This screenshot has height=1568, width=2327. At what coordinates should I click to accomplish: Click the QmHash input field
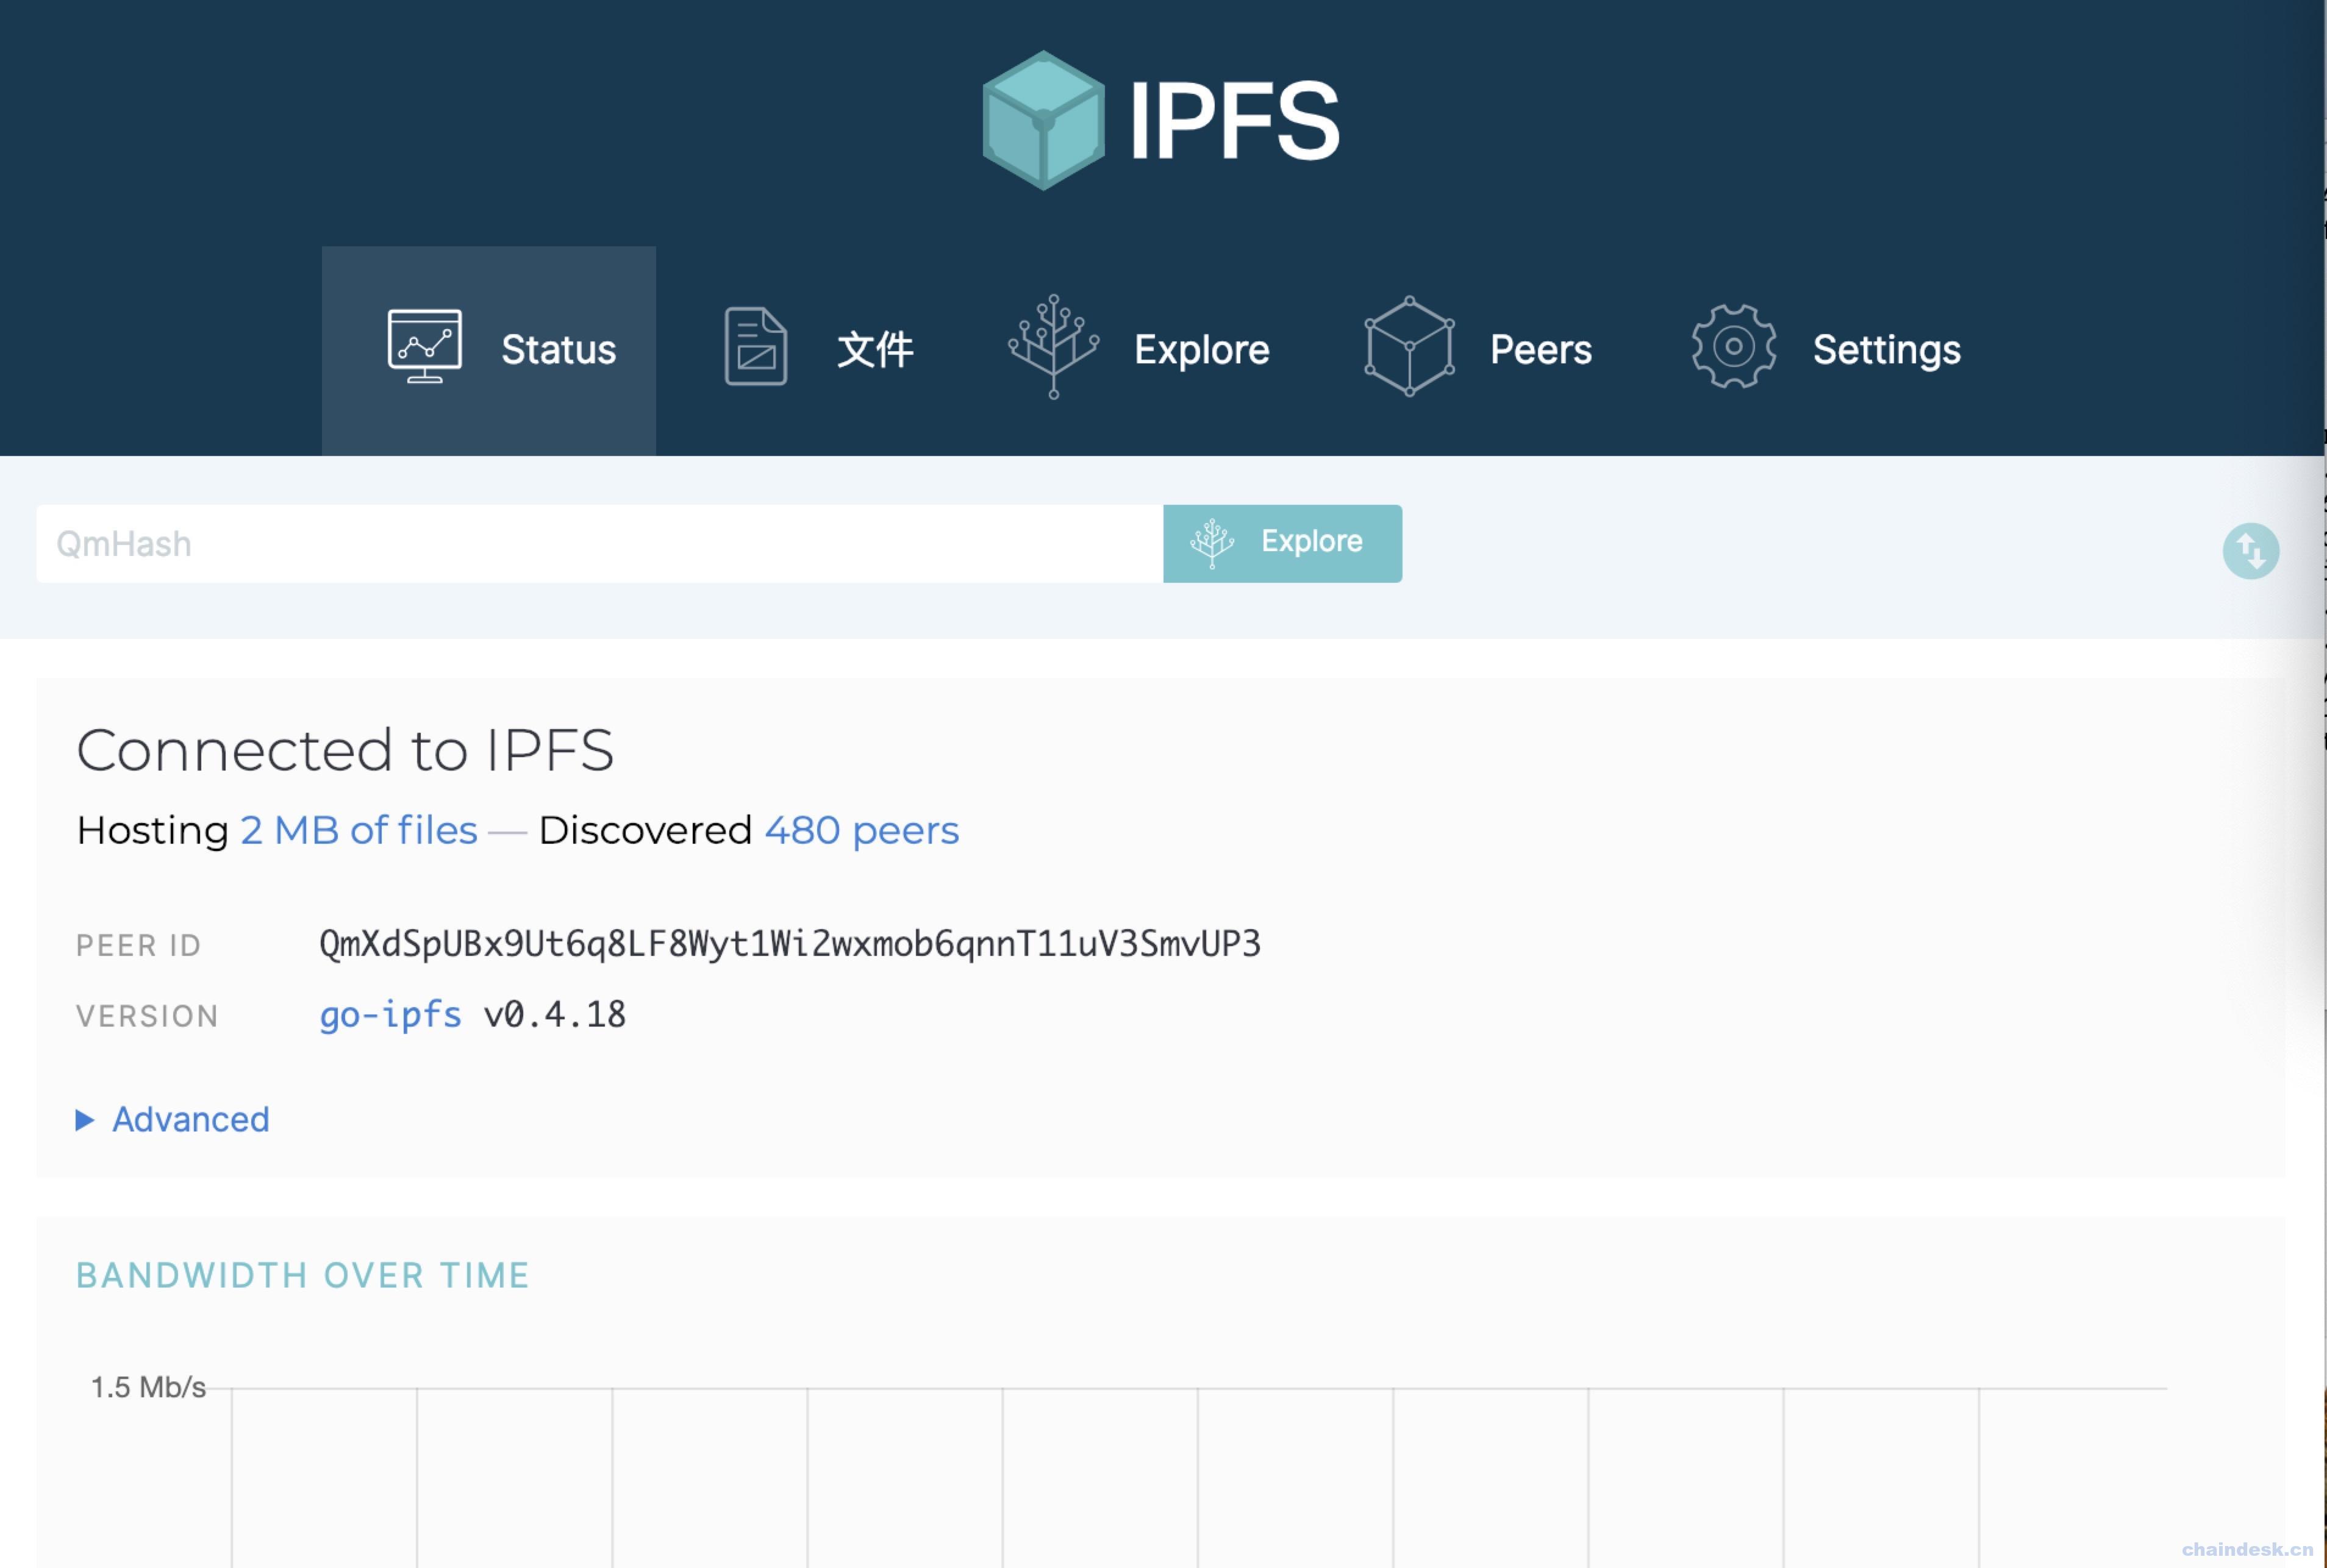click(600, 544)
